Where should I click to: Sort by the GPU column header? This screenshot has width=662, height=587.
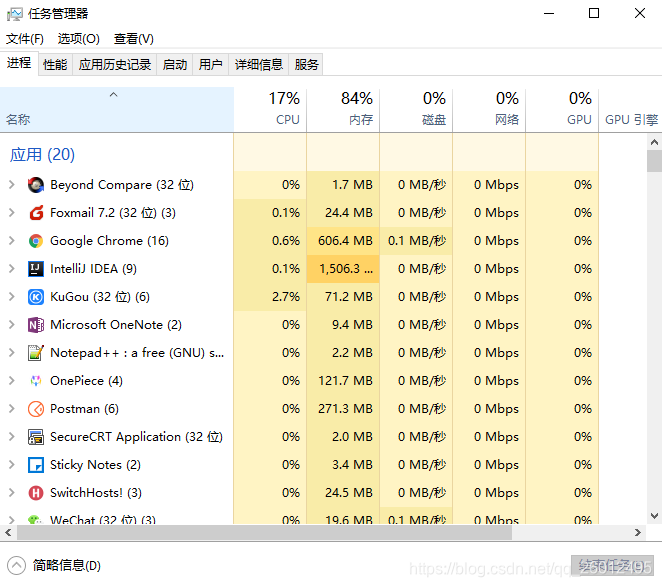pos(562,109)
